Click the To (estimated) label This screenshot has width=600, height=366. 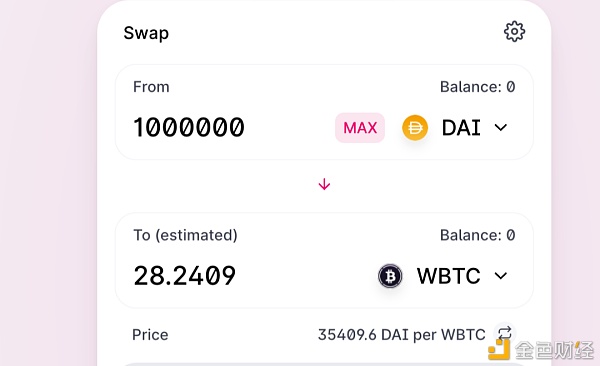click(x=185, y=235)
